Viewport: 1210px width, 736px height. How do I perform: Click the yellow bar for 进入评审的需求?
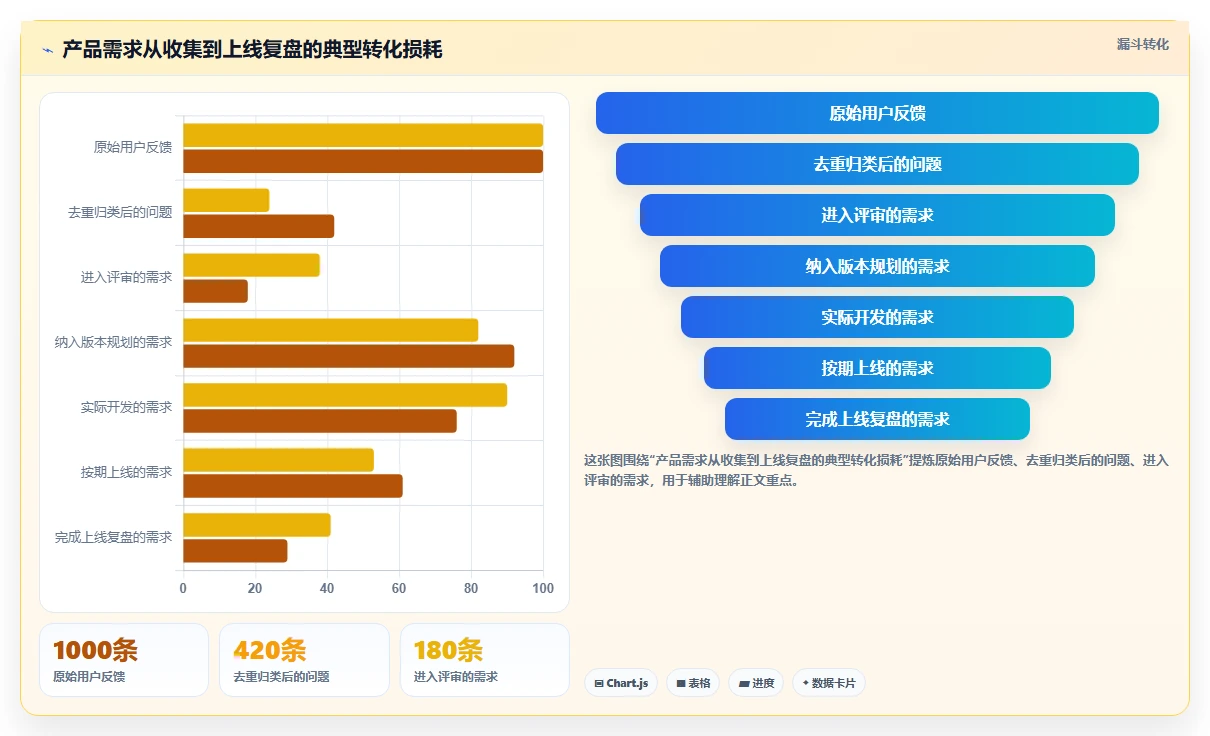tap(251, 265)
